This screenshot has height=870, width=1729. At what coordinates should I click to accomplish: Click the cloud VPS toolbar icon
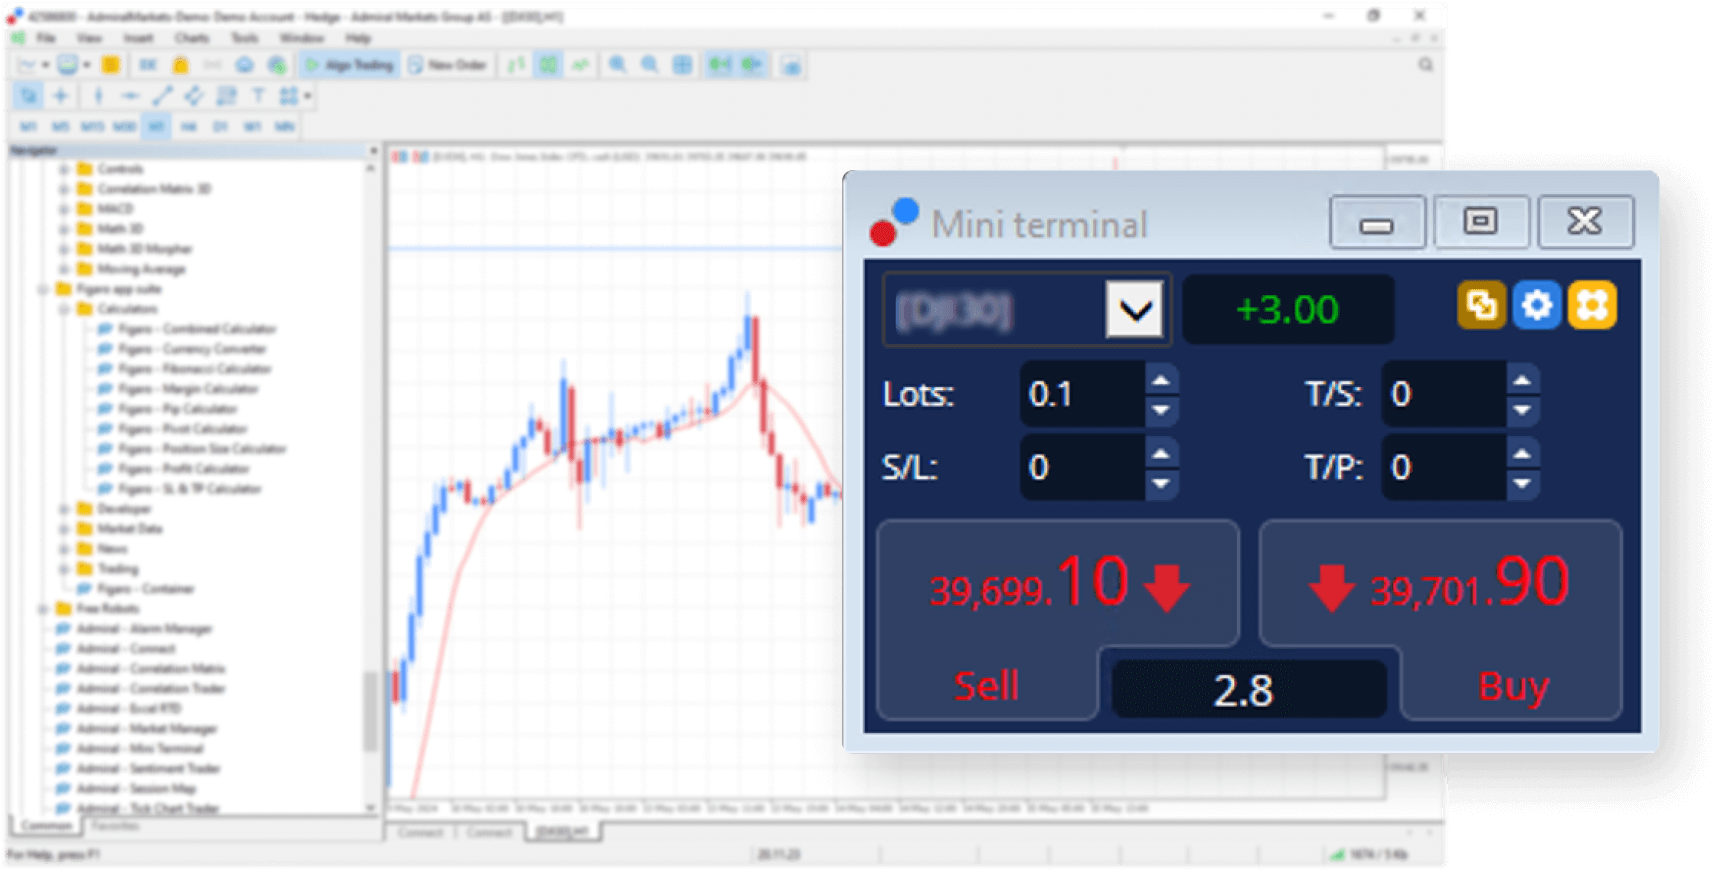pyautogui.click(x=244, y=65)
